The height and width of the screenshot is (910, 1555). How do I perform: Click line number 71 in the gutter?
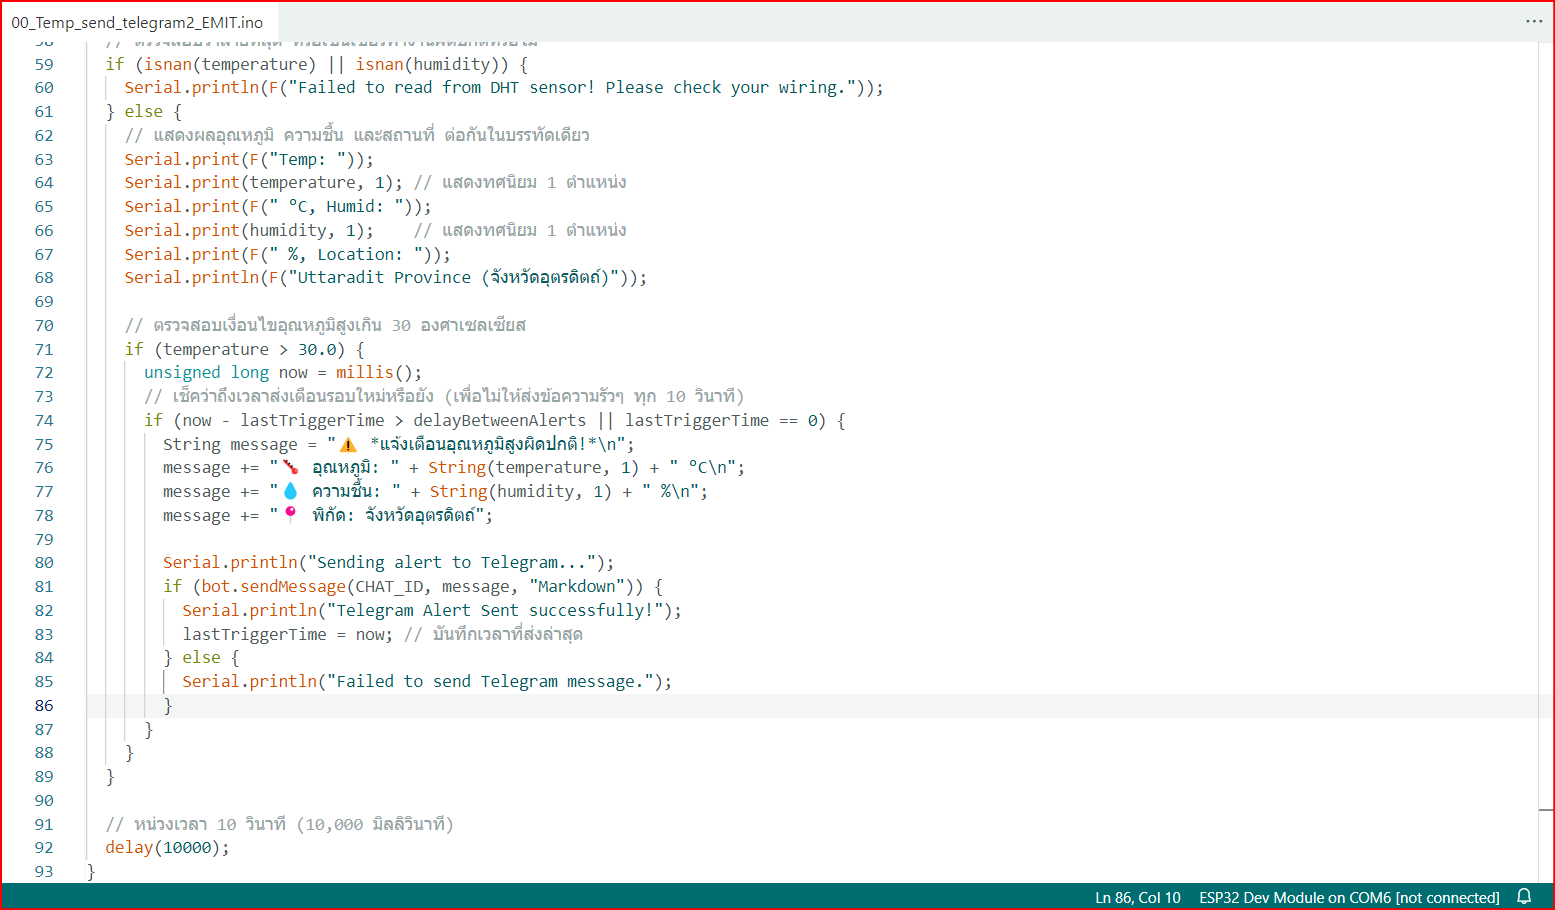click(x=44, y=349)
